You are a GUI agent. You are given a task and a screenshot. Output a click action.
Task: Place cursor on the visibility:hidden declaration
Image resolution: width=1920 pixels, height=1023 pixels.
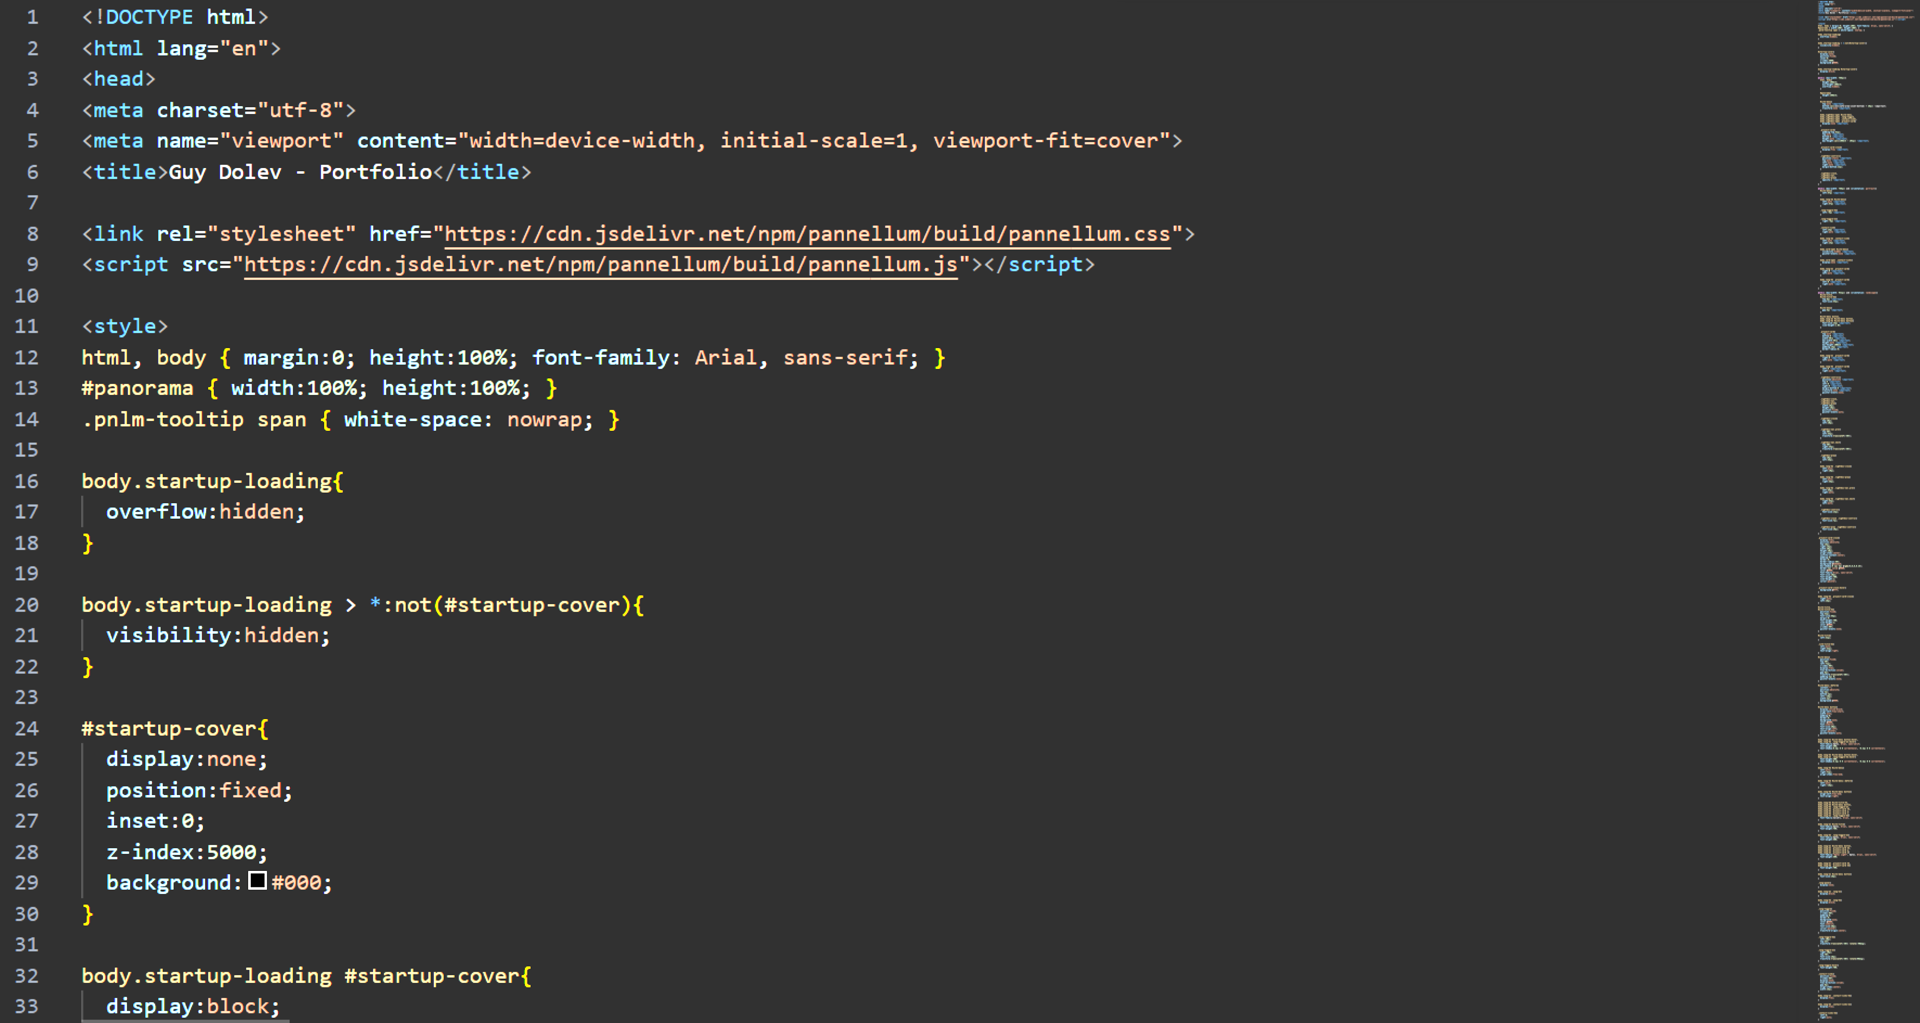pos(217,636)
